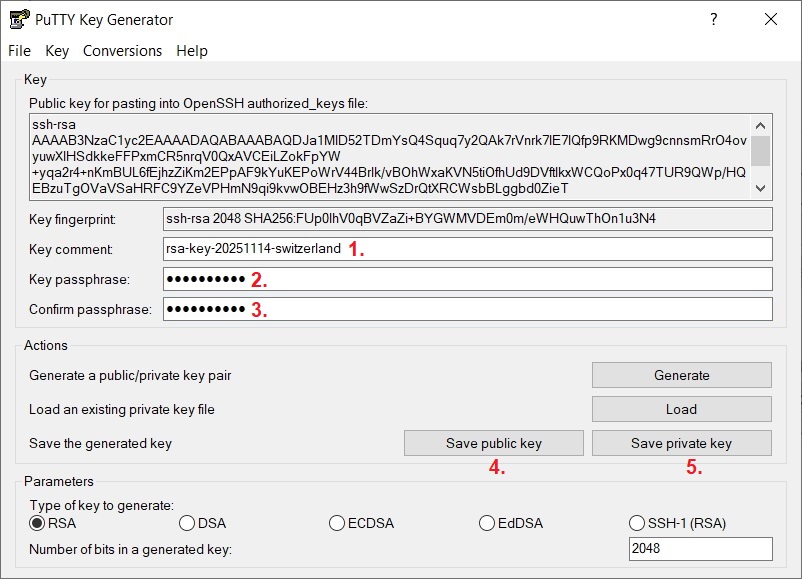Click the Save private key button
This screenshot has width=802, height=579.
tap(681, 443)
